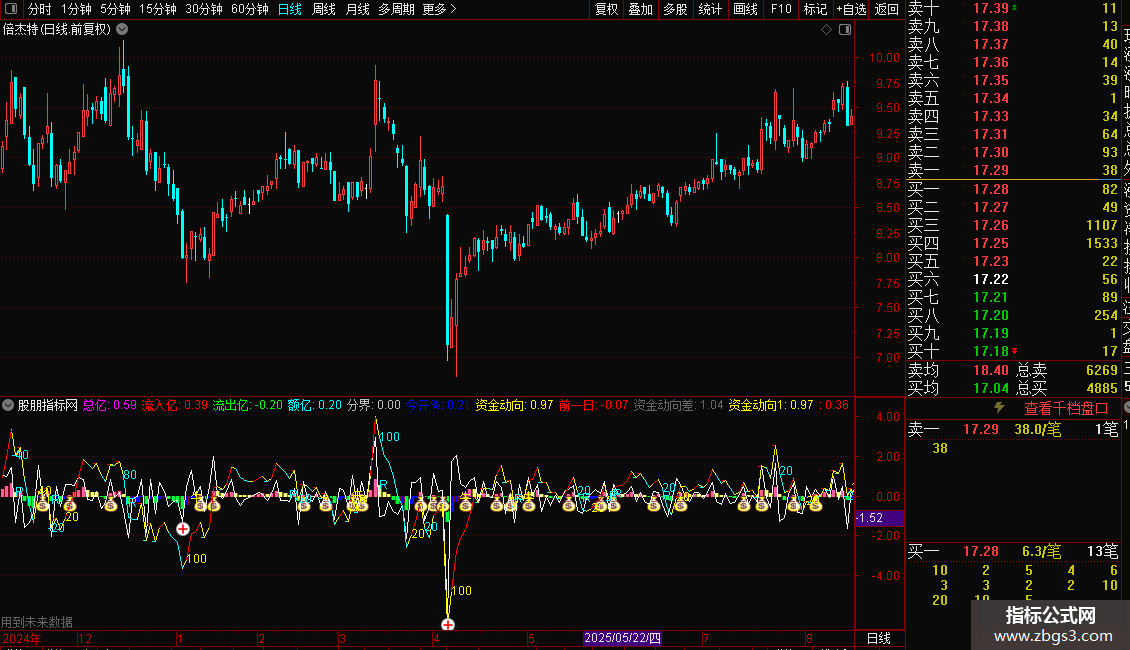The image size is (1130, 650).
Task: Click the 10.00 price axis label
Action: (884, 58)
